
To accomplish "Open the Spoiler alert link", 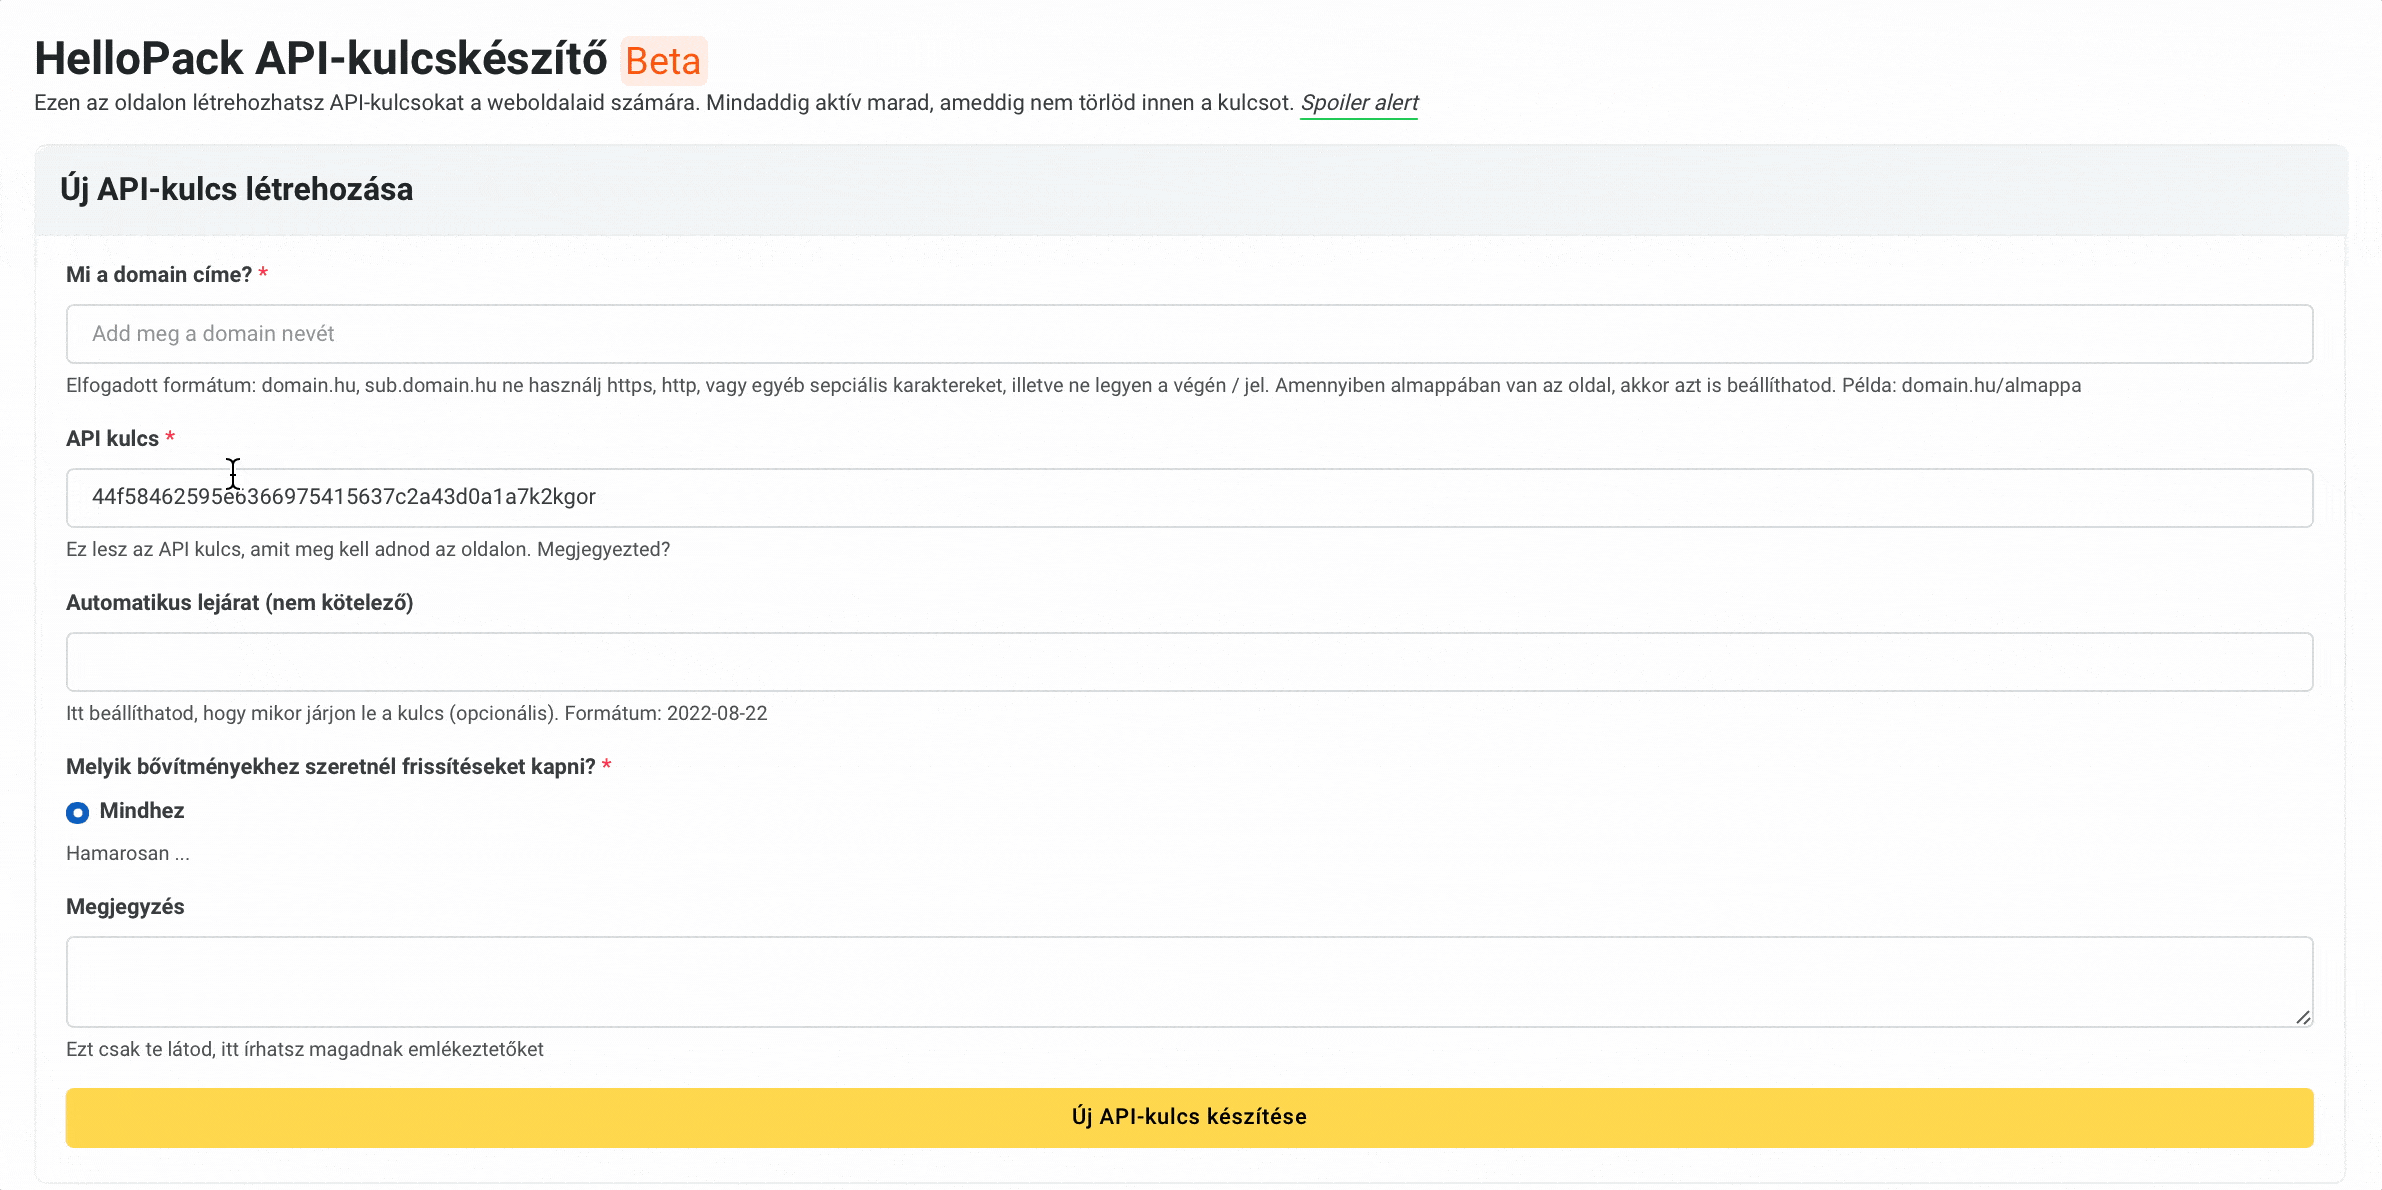I will point(1359,103).
